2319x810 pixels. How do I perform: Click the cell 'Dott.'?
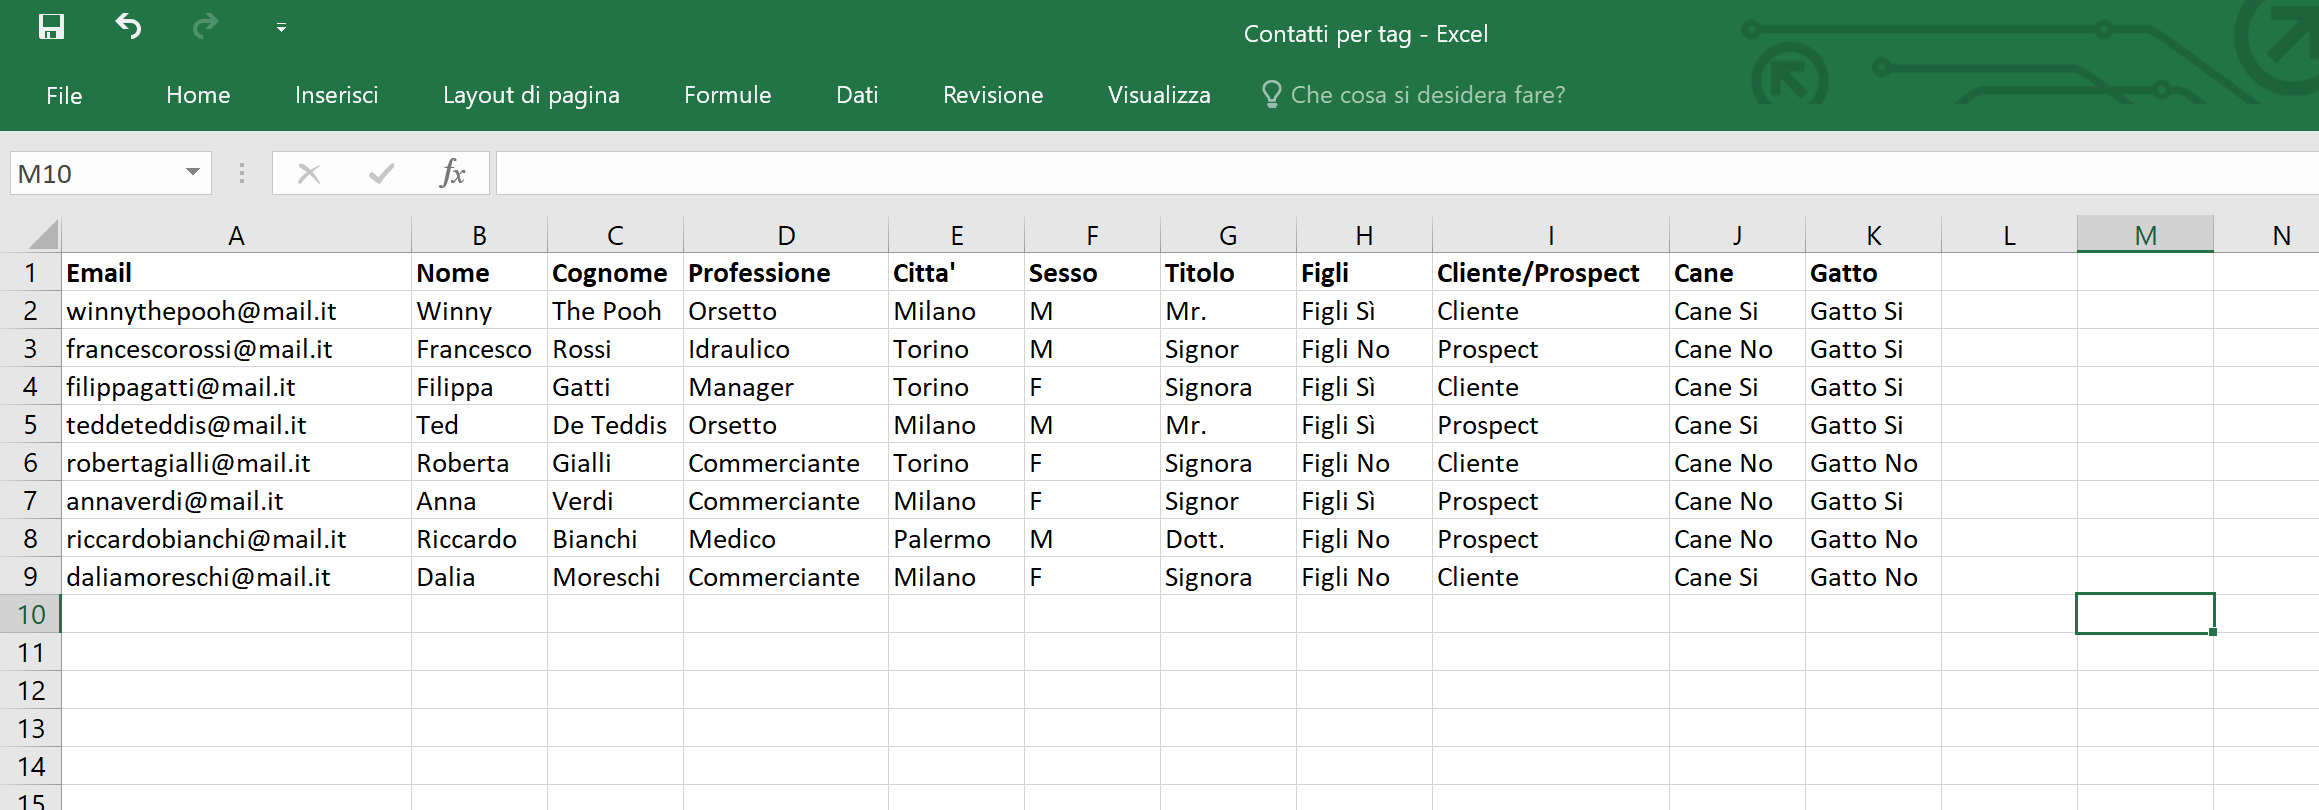(x=1228, y=539)
